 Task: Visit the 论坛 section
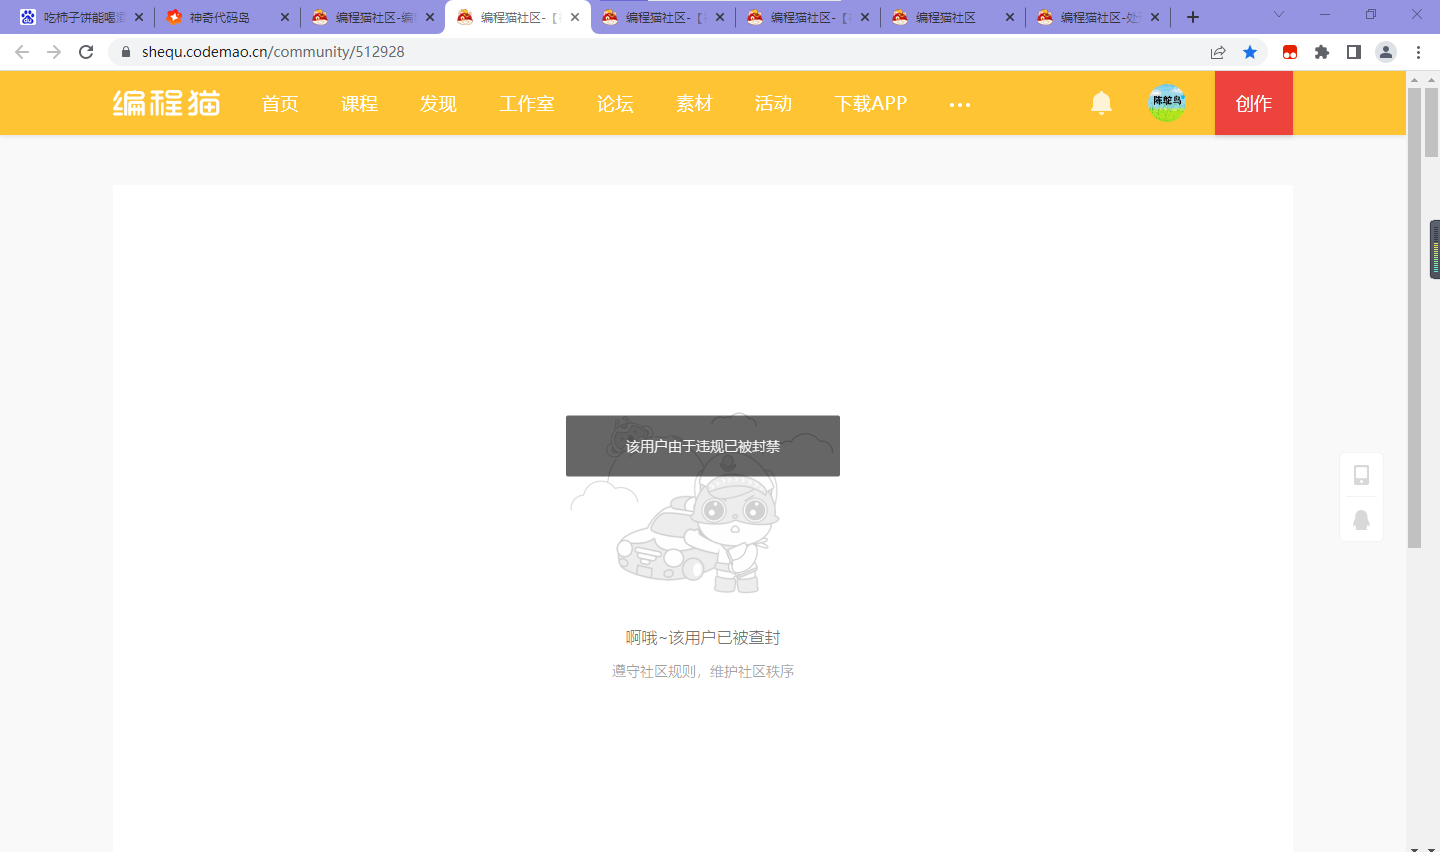point(615,103)
